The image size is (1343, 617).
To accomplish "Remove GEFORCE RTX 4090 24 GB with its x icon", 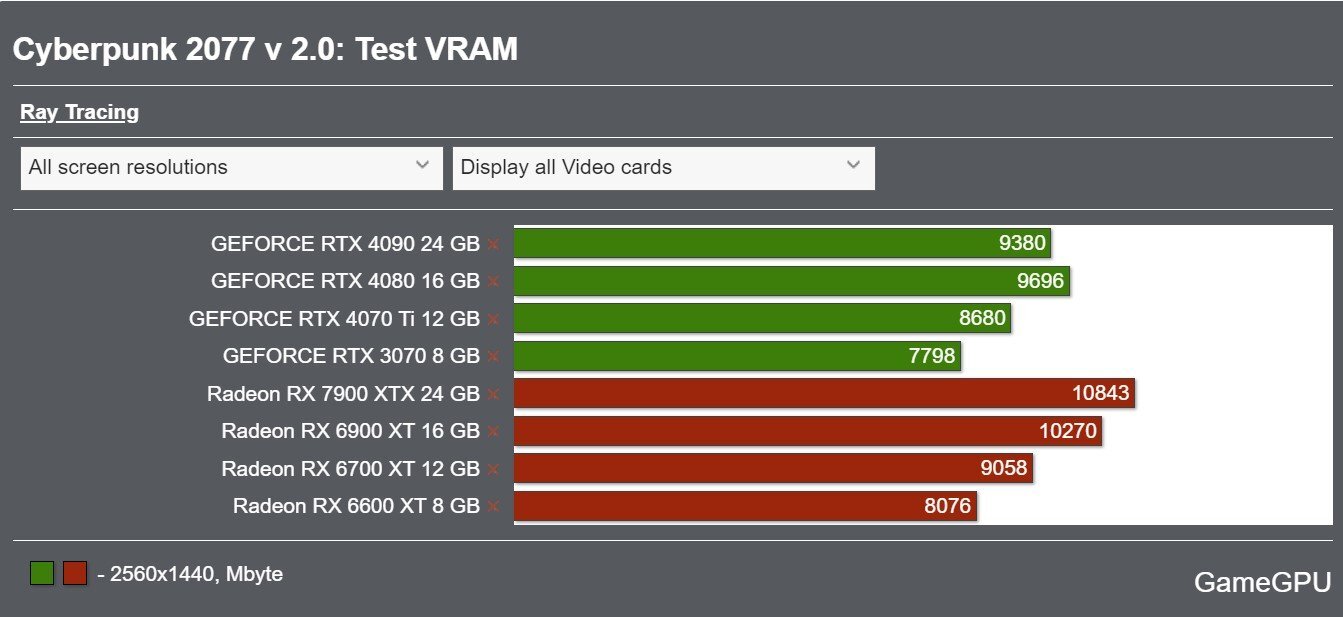I will [x=494, y=244].
